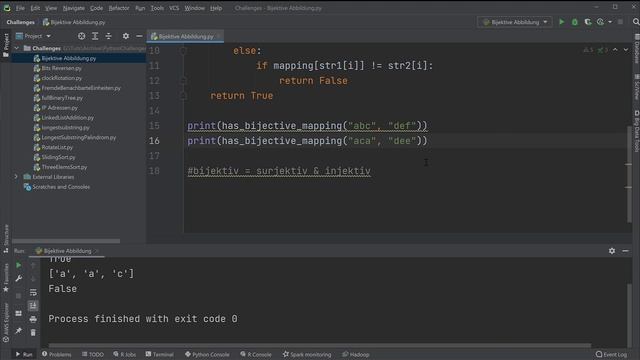Select Bits Reversen.py in project tree
640x360 pixels.
click(58, 68)
